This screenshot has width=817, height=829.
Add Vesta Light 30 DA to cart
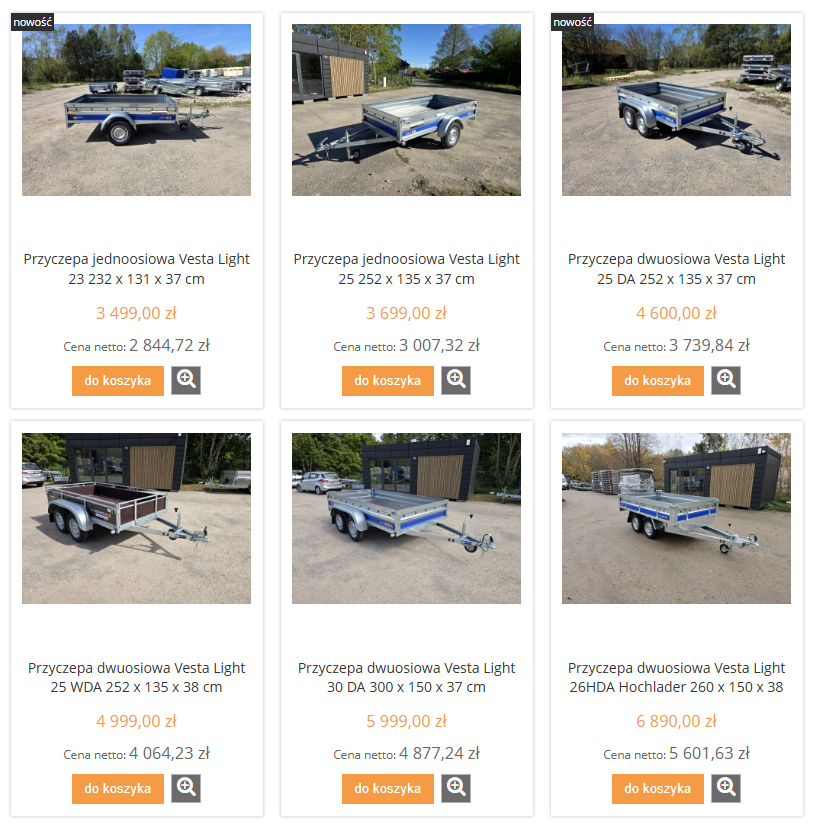click(x=388, y=789)
